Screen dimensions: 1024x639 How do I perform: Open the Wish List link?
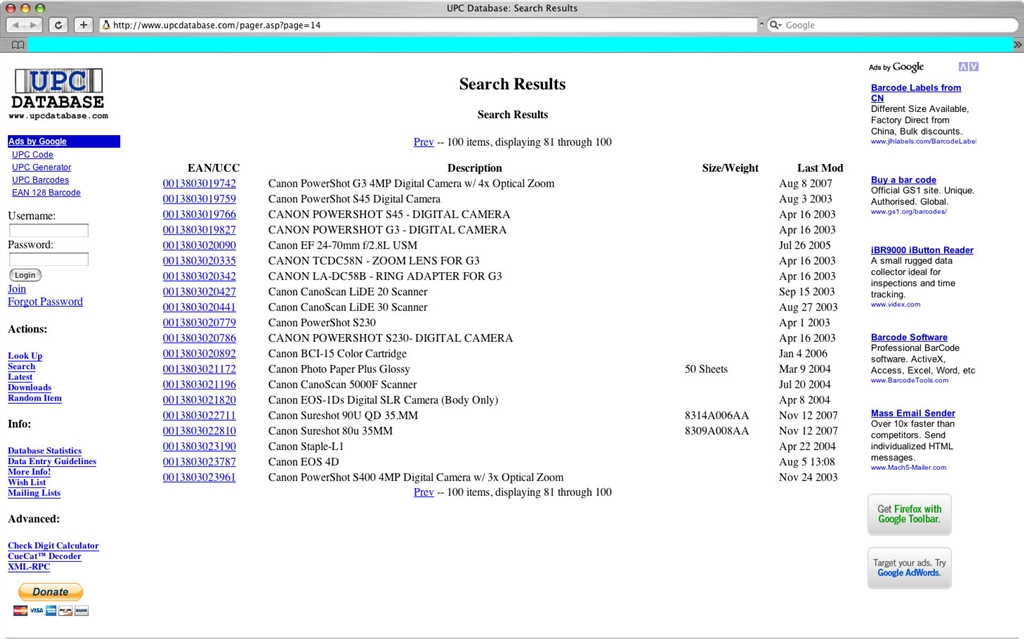tap(27, 482)
